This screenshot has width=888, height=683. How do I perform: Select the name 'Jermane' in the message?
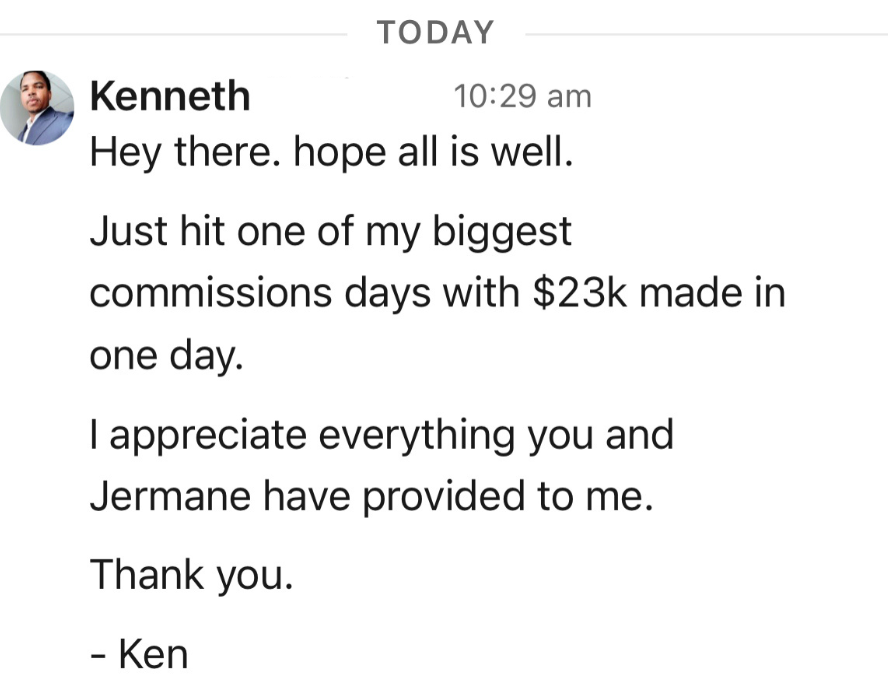170,496
